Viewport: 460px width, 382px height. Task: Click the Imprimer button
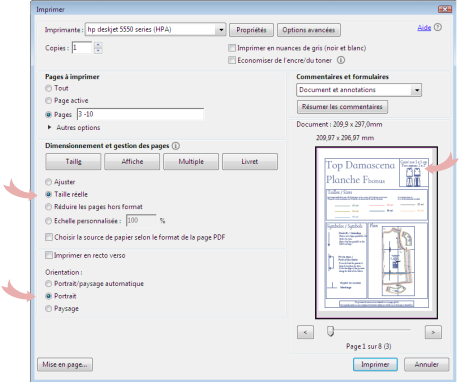point(375,365)
